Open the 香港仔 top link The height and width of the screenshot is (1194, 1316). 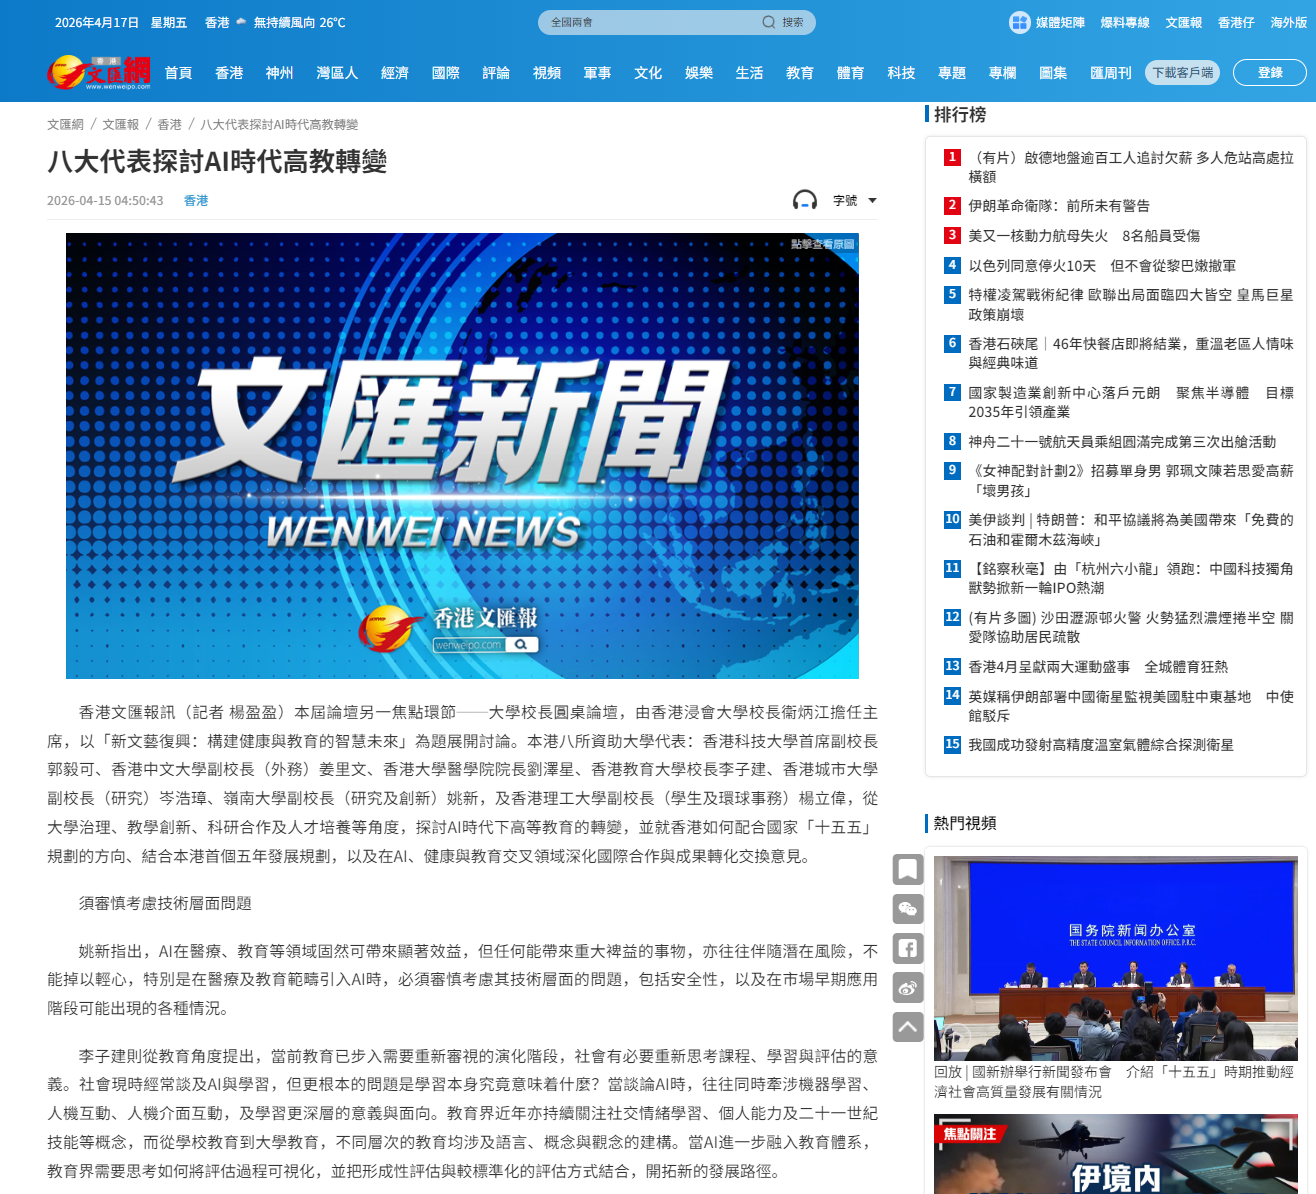click(x=1236, y=22)
